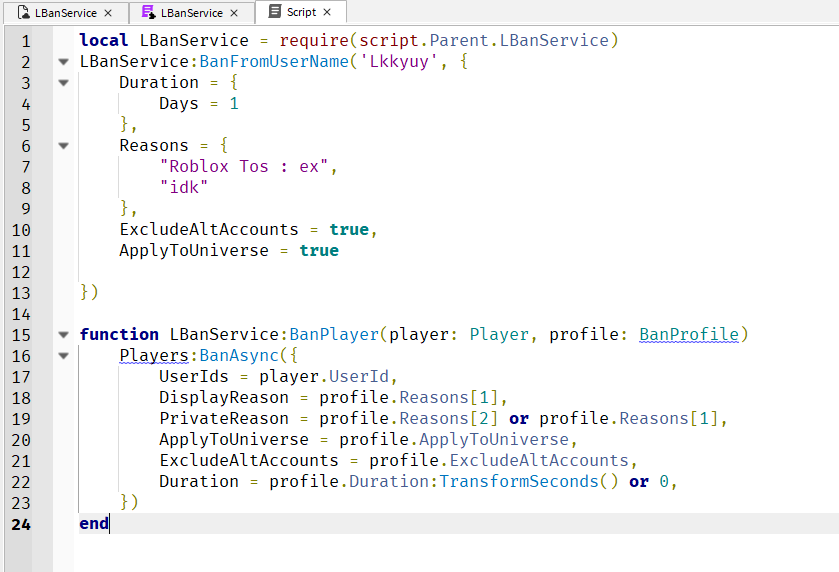The width and height of the screenshot is (839, 572).
Task: Close the first LBanService tab
Action: click(x=108, y=13)
